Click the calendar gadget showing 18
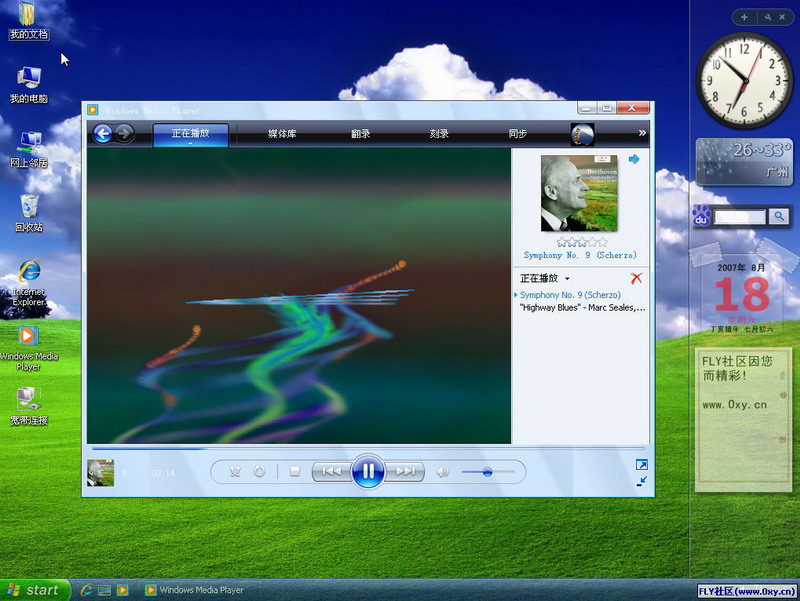Image resolution: width=800 pixels, height=601 pixels. pos(742,295)
